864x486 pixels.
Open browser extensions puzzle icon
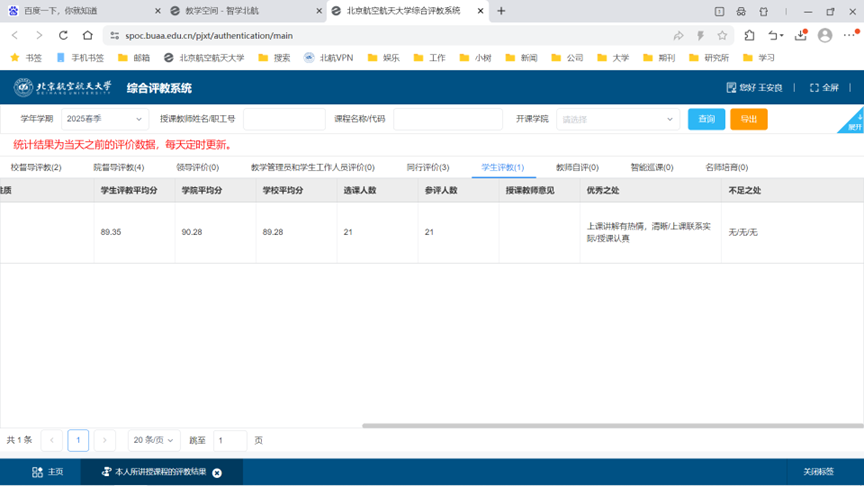(749, 35)
